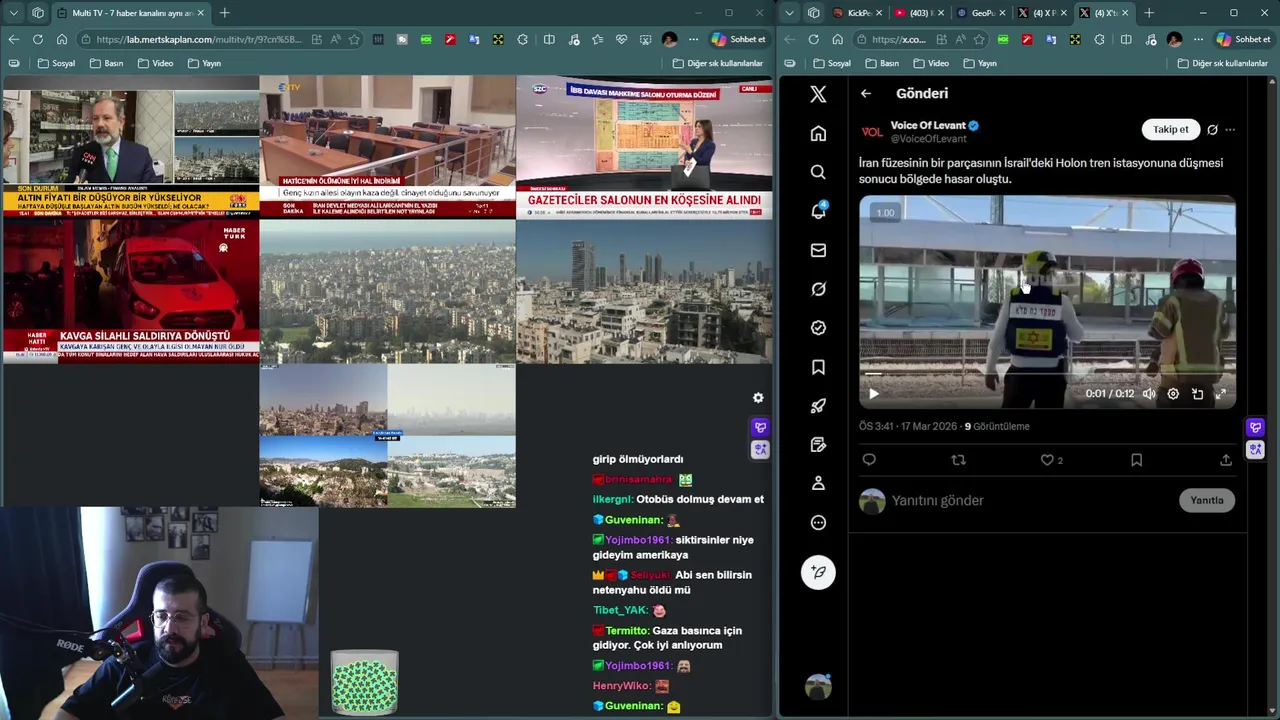
Task: Click the Yanıtla reply button
Action: pos(1207,500)
